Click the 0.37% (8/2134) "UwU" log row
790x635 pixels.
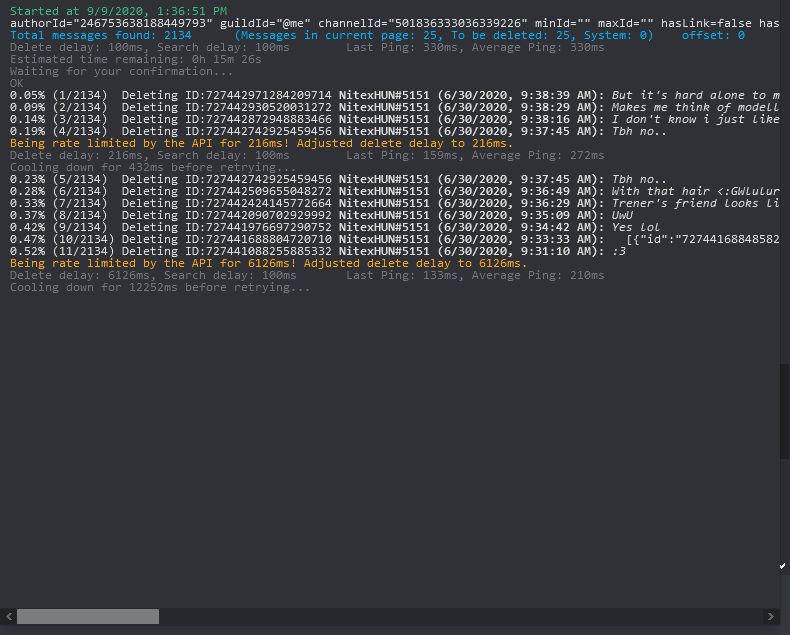[321, 215]
